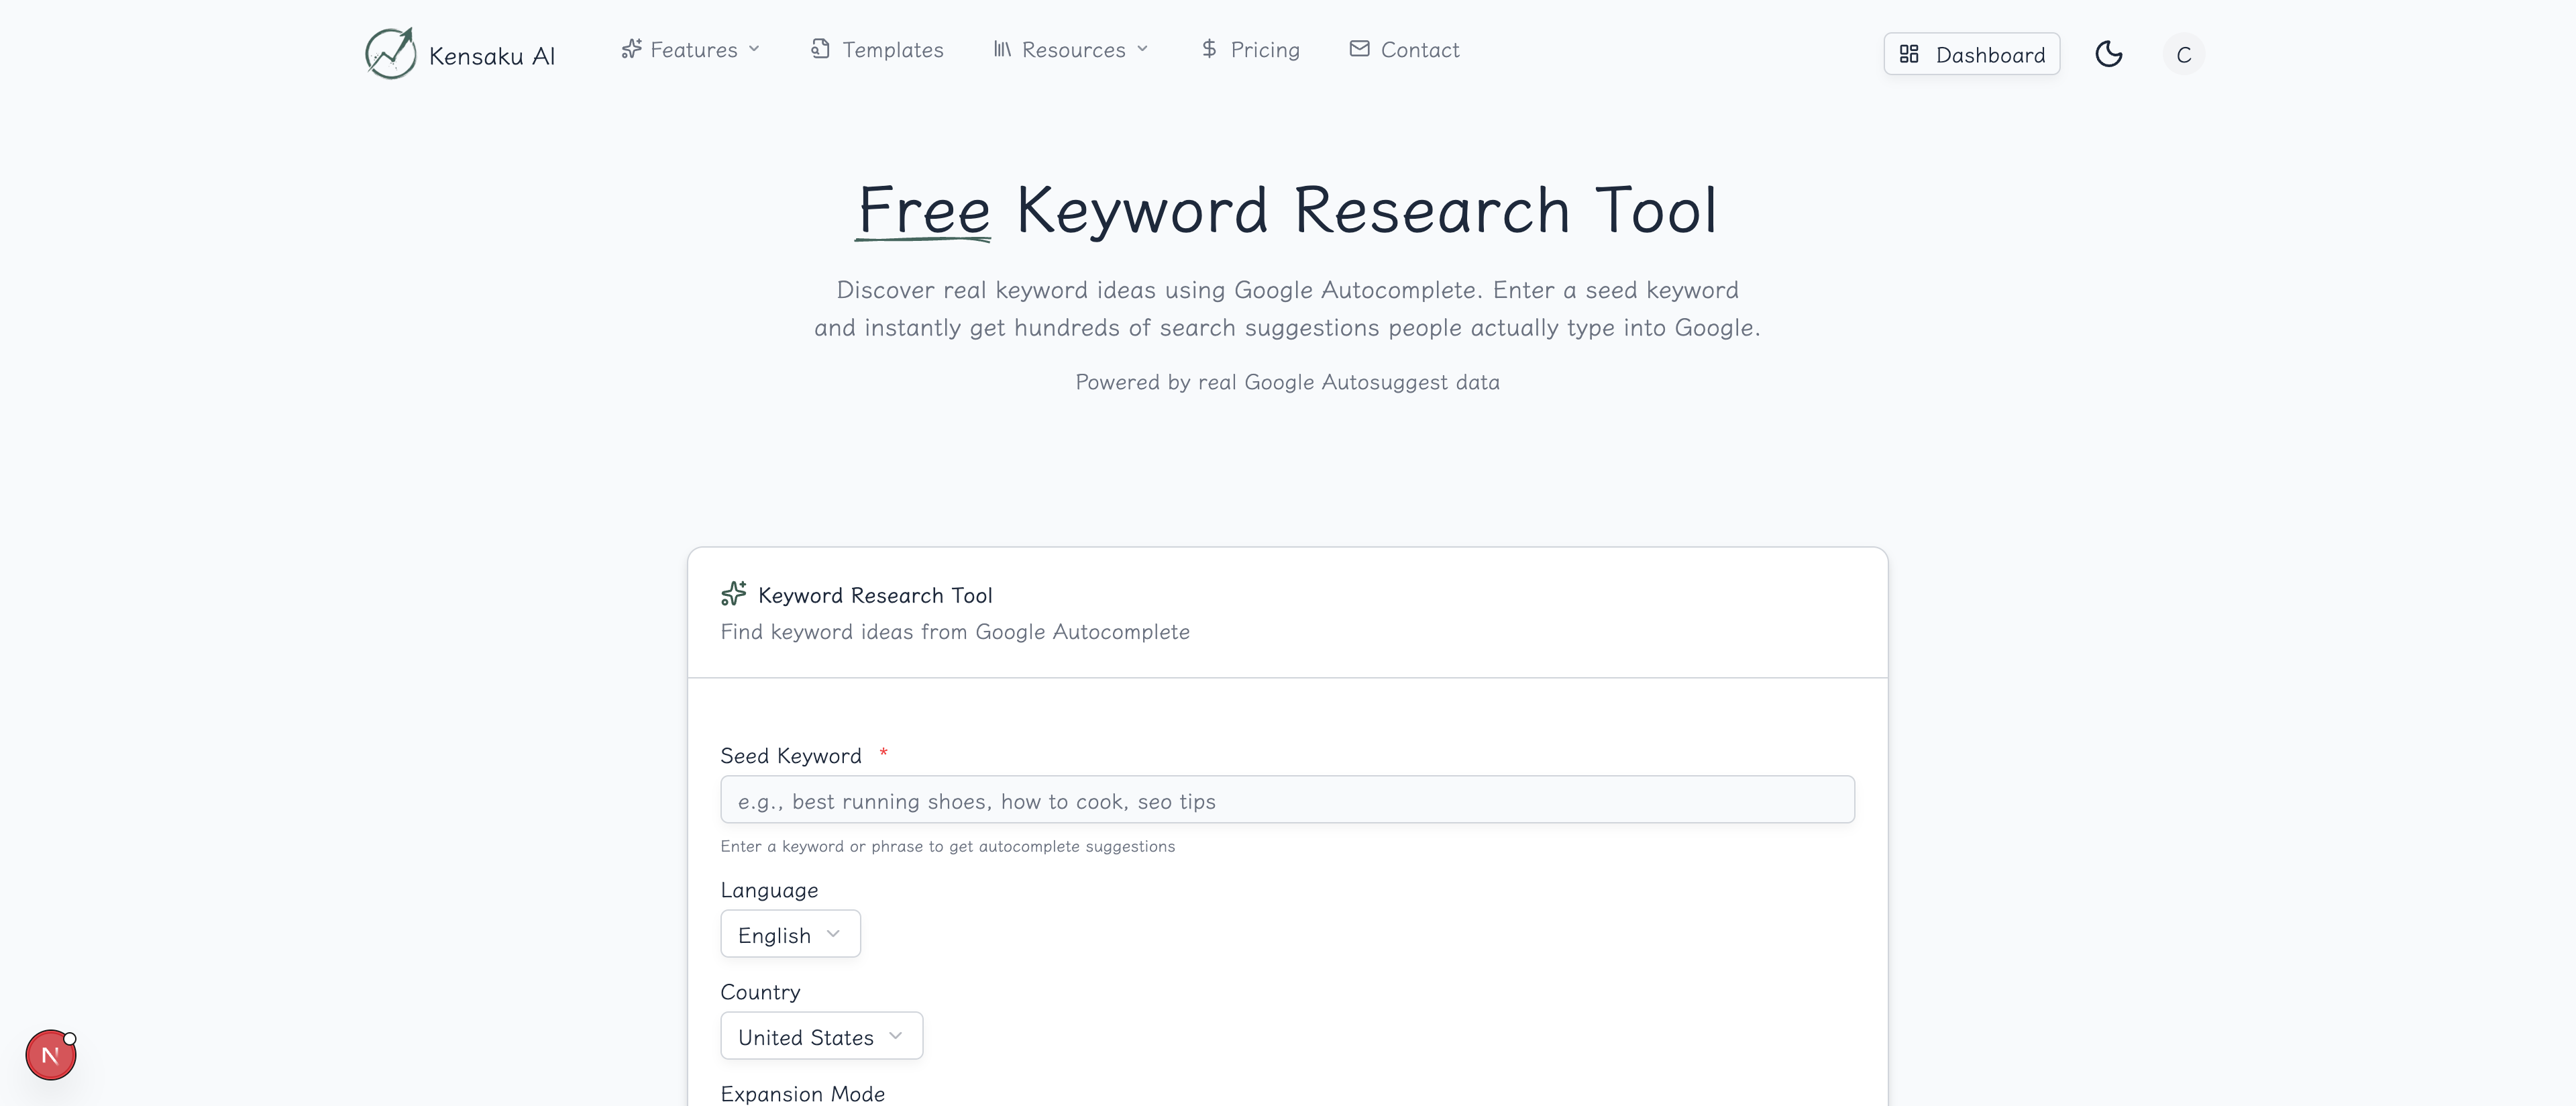Expand the Resources dropdown chevron
This screenshot has height=1106, width=2576.
[x=1143, y=49]
